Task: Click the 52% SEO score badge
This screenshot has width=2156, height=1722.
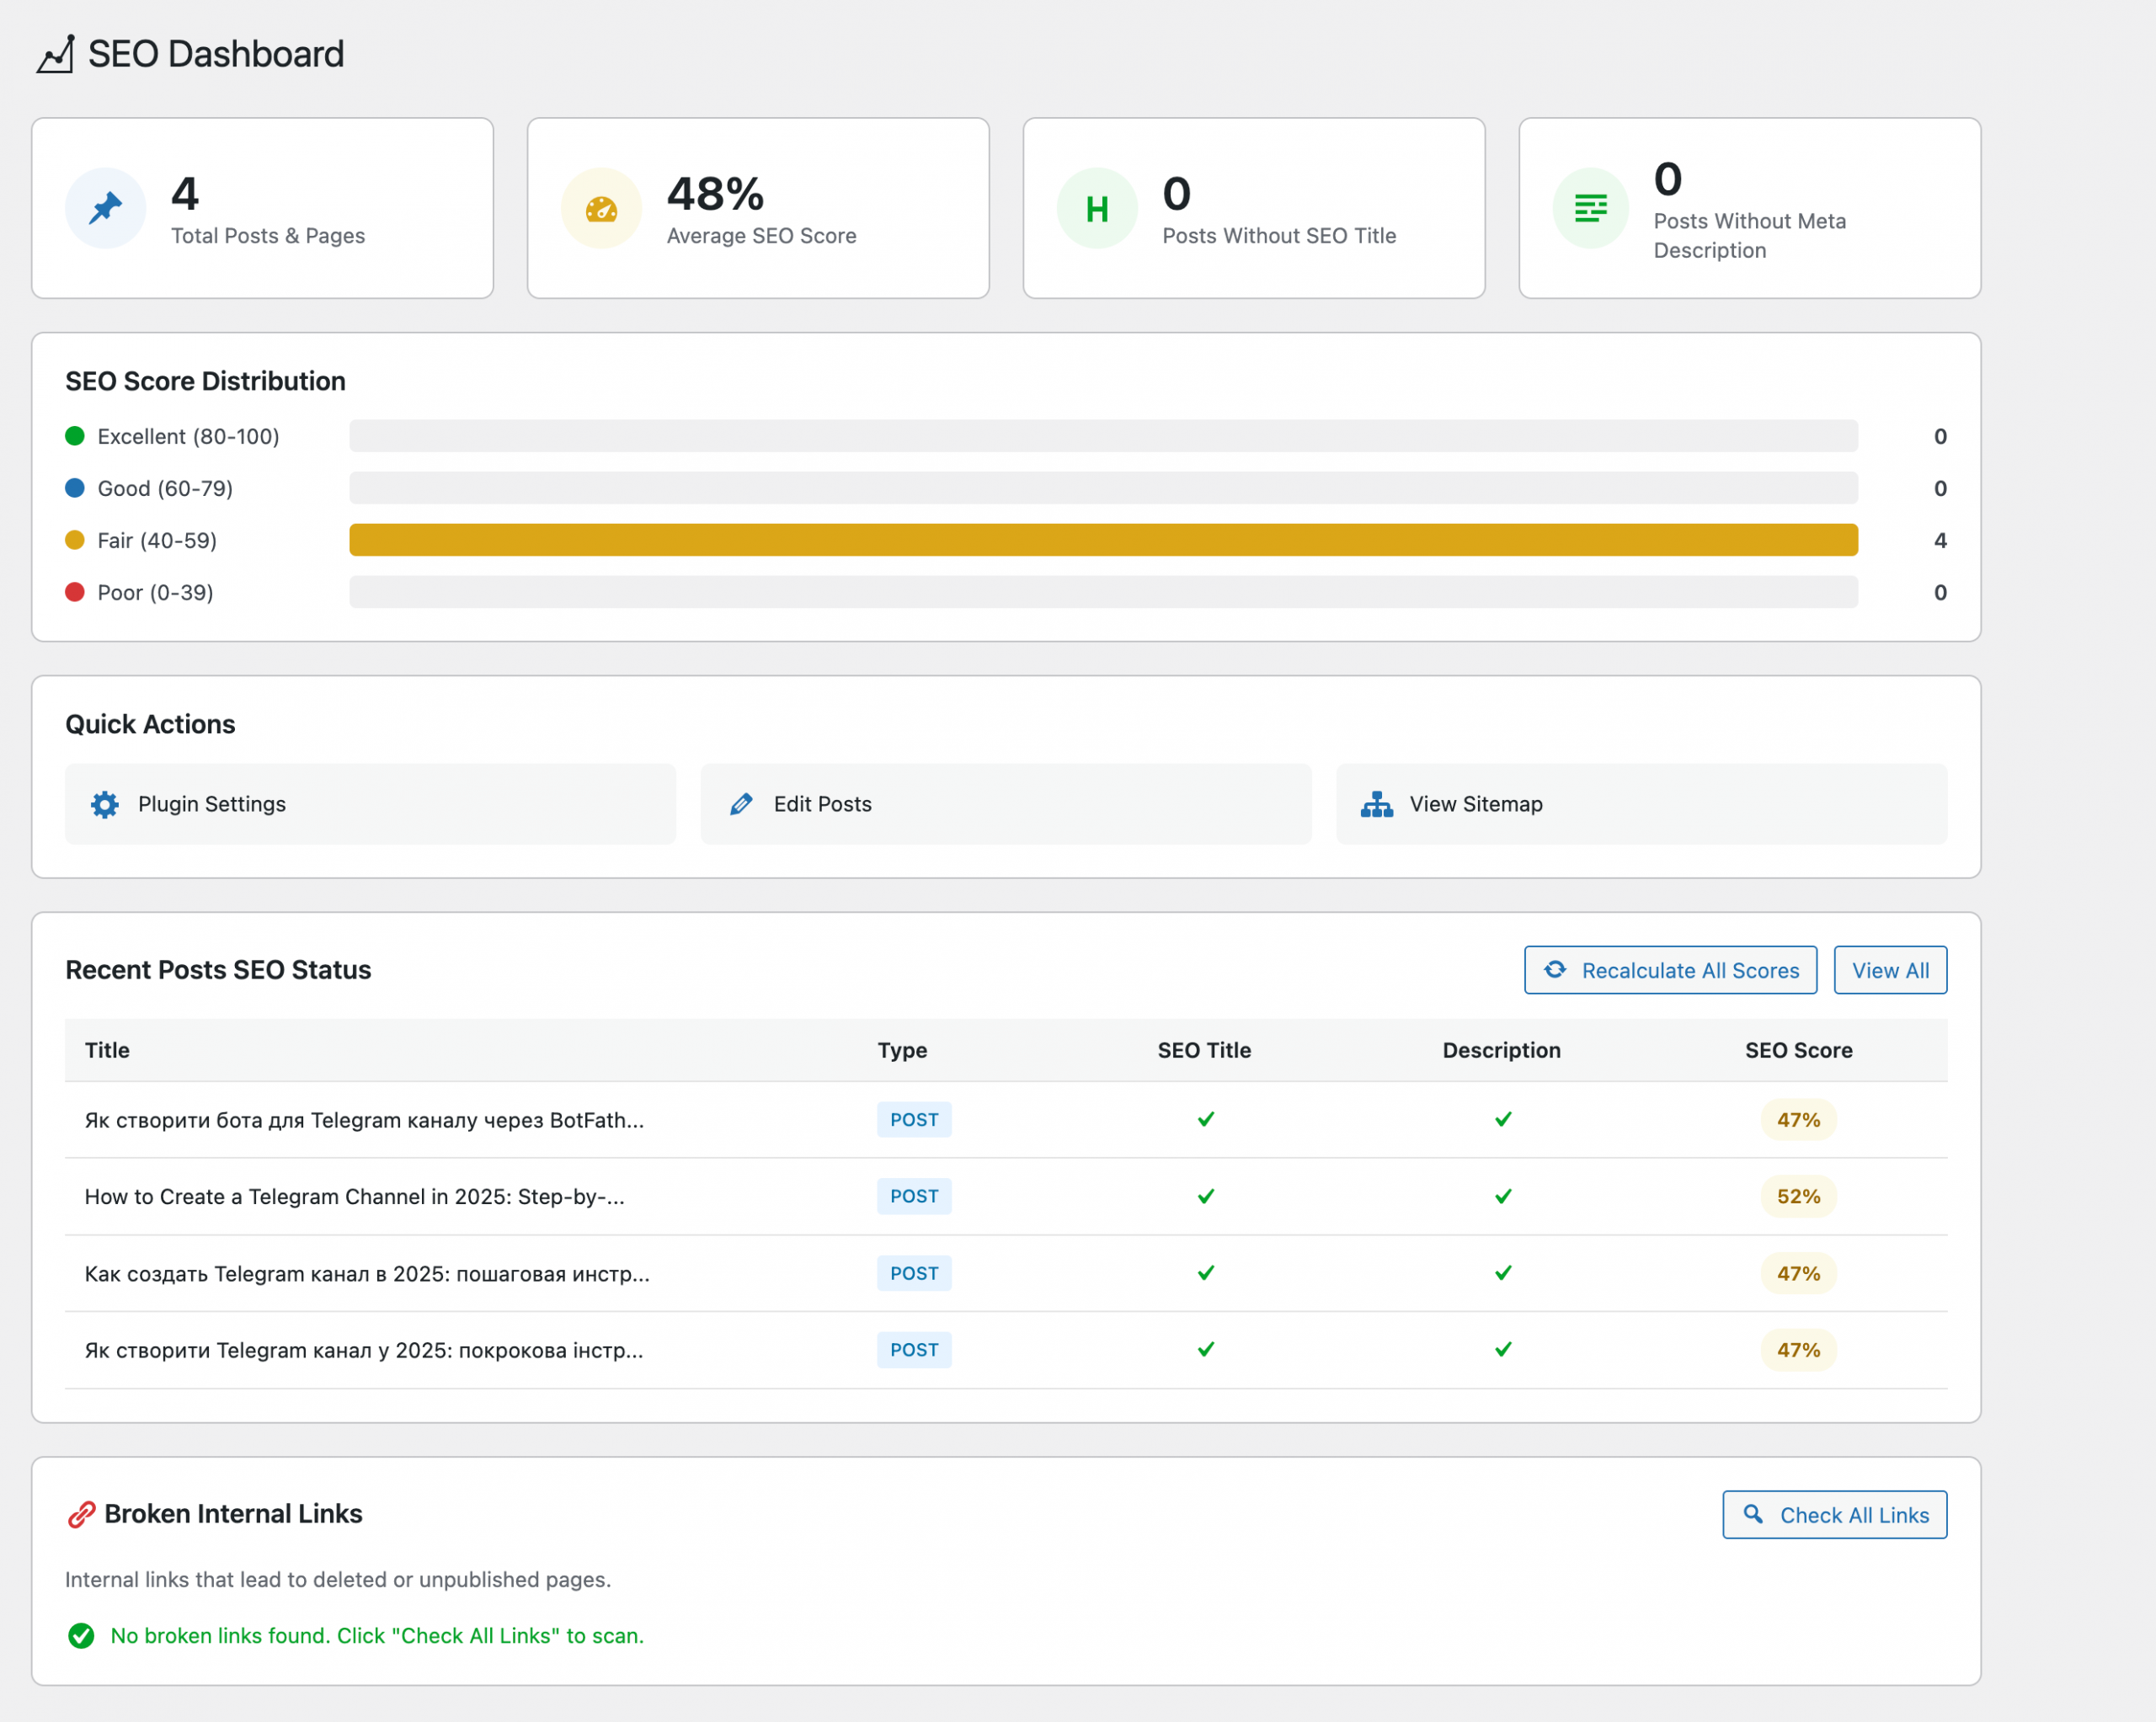Action: click(x=1798, y=1197)
